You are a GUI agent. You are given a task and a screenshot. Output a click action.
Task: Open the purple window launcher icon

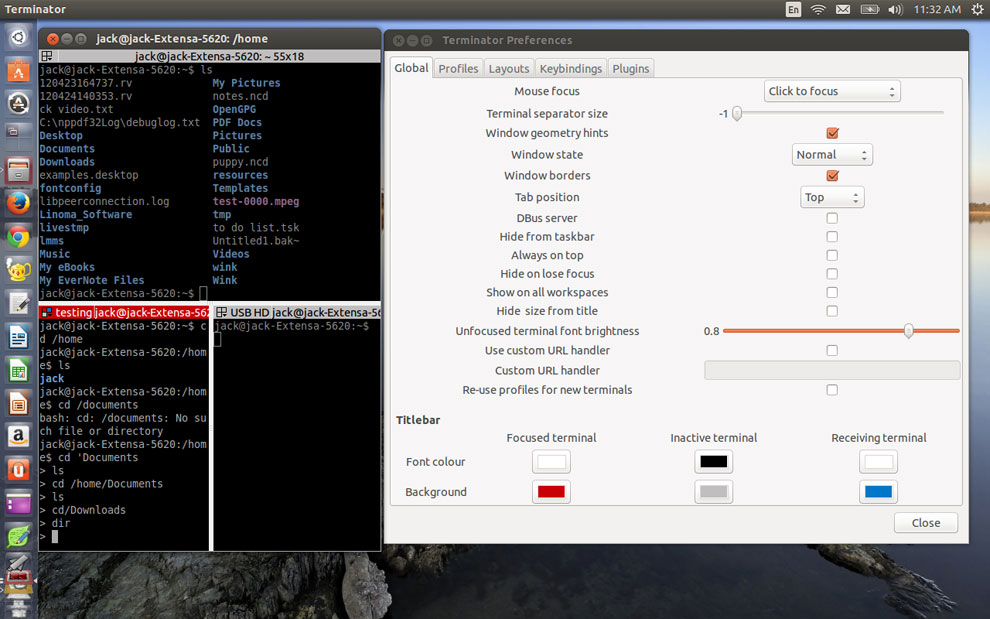coord(18,503)
